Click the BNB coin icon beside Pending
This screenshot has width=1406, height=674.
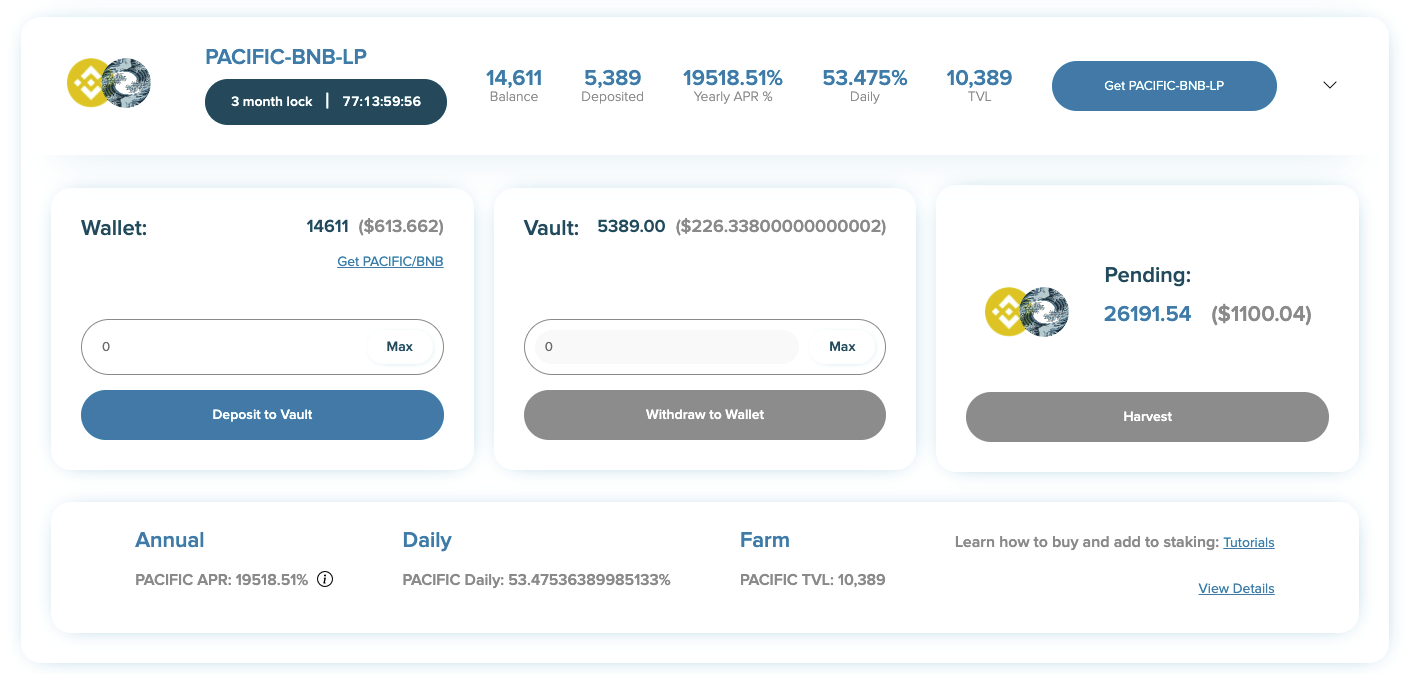(x=1005, y=312)
